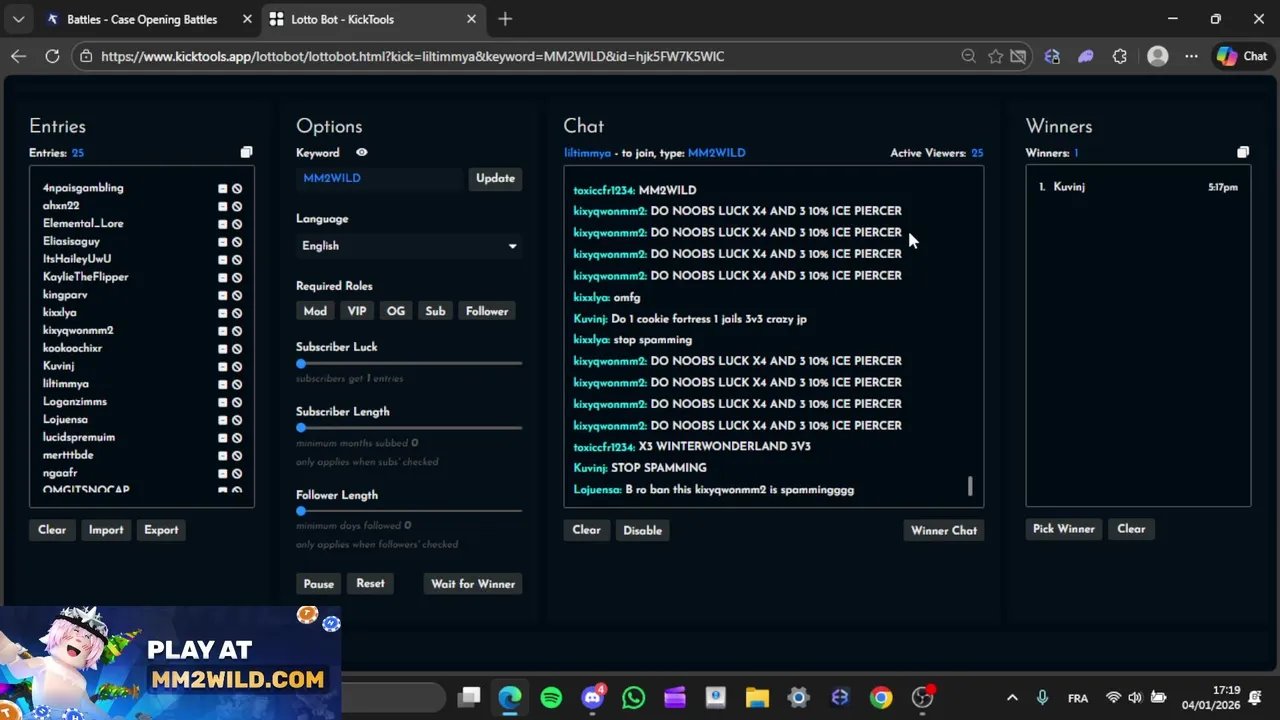Ban entry Lojuensa with the block icon
The image size is (1280, 720).
[x=237, y=420]
